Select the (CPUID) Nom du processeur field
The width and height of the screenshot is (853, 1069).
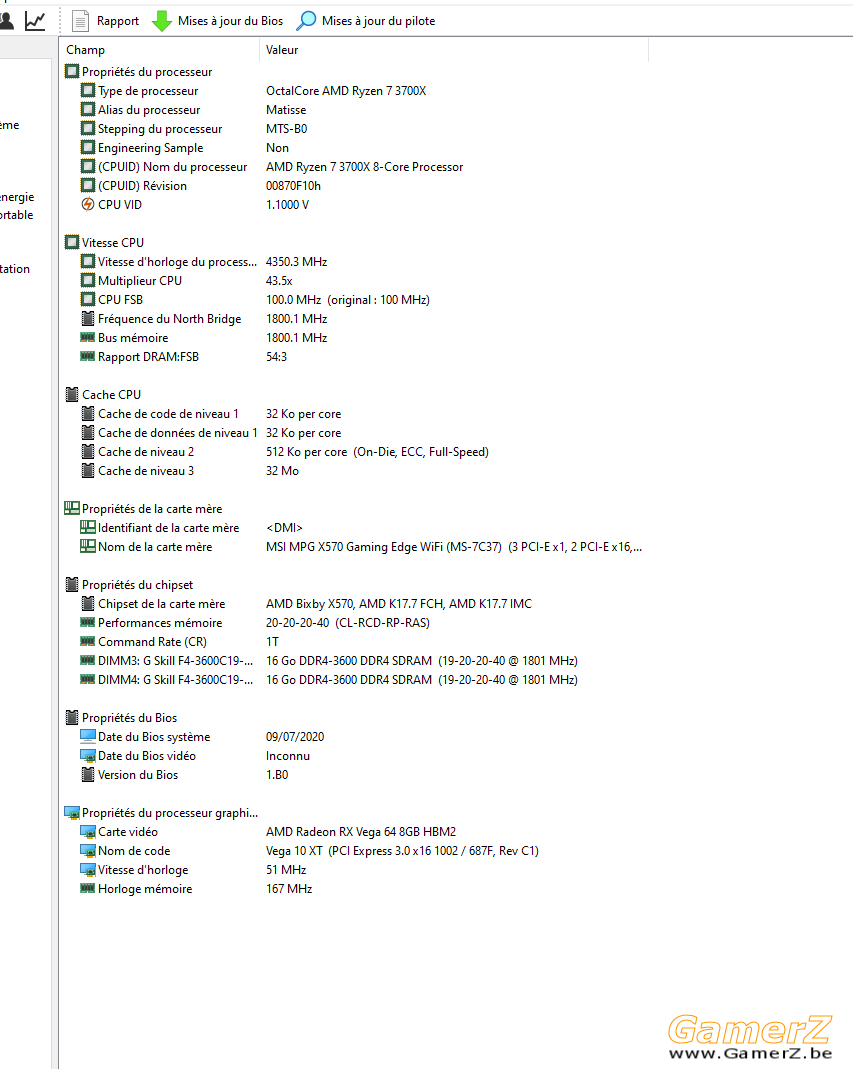pos(173,167)
